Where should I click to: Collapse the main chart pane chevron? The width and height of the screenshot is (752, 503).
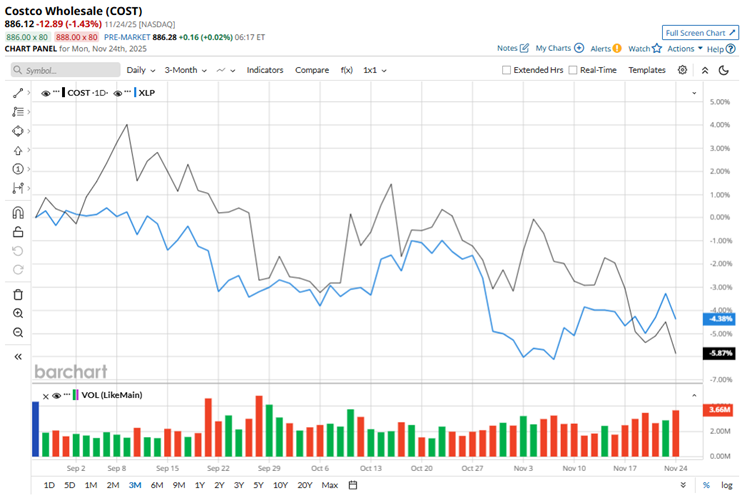(x=694, y=93)
